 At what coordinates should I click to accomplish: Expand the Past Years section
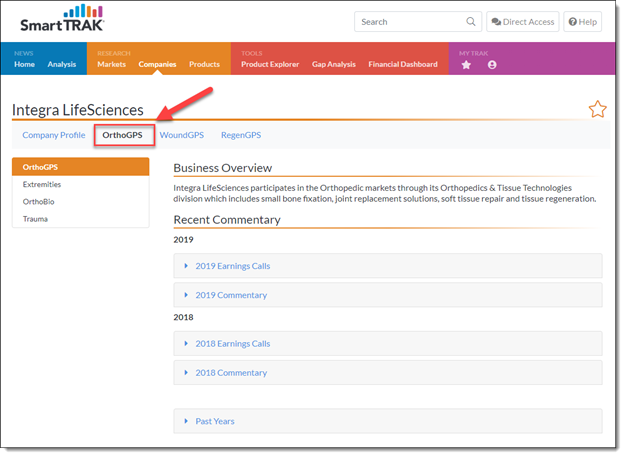[388, 421]
